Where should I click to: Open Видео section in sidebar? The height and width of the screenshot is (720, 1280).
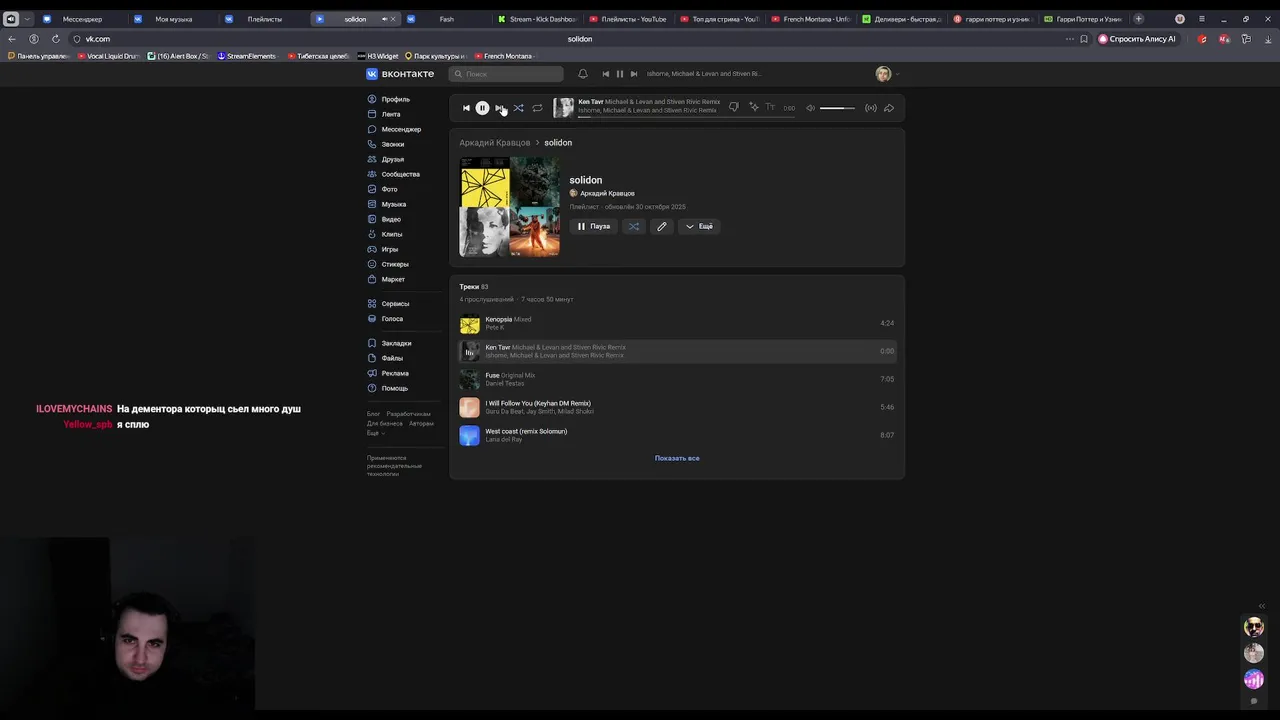point(391,219)
